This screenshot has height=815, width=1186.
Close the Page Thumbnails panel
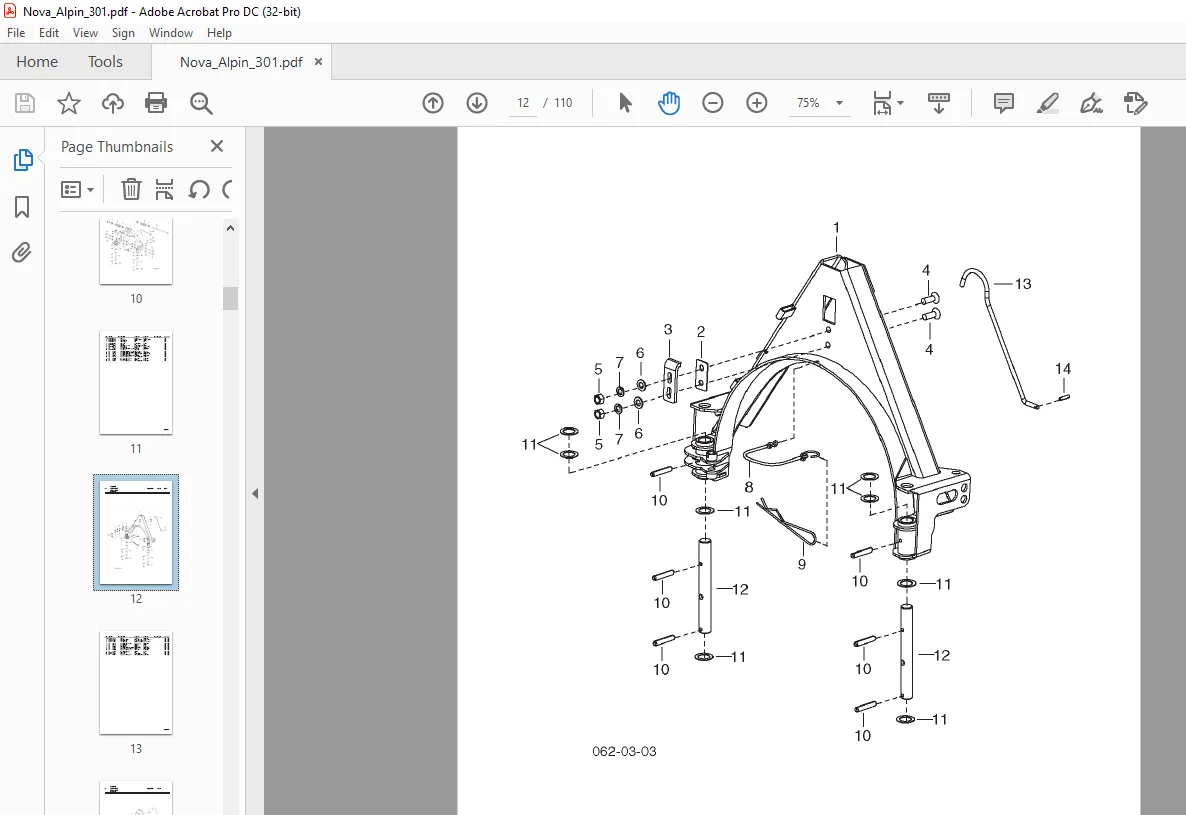coord(216,146)
